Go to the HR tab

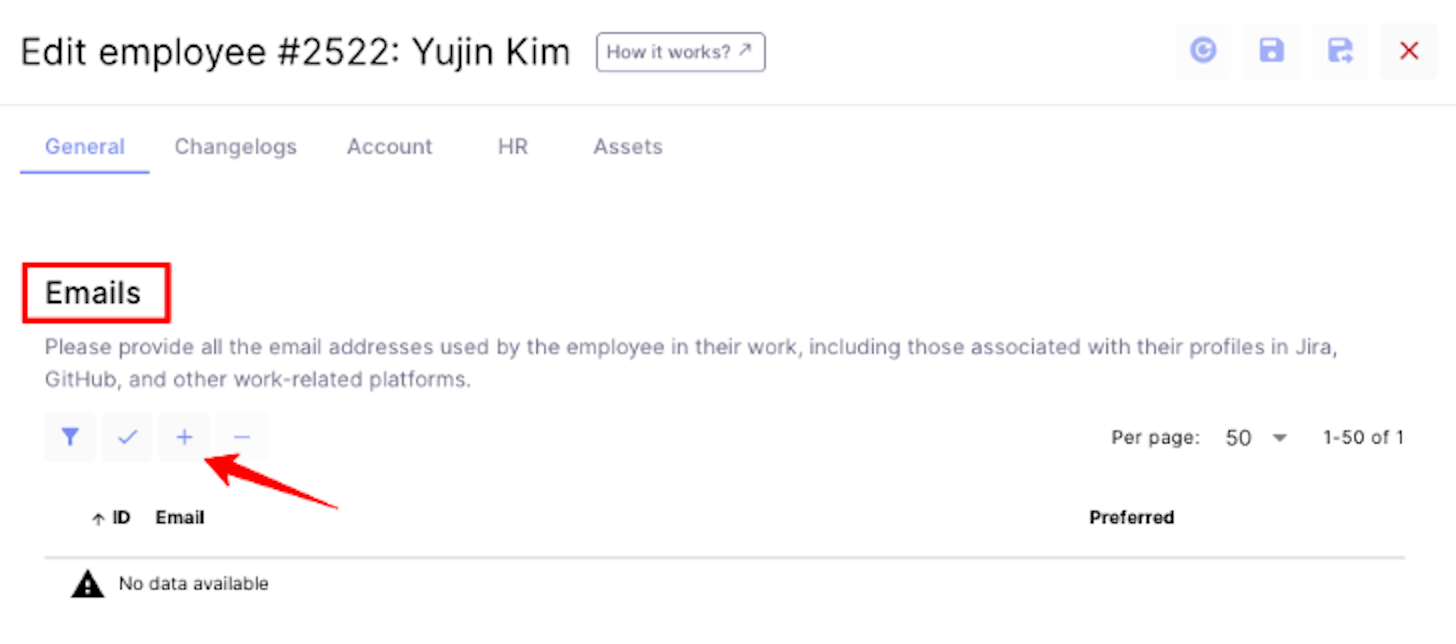tap(513, 146)
